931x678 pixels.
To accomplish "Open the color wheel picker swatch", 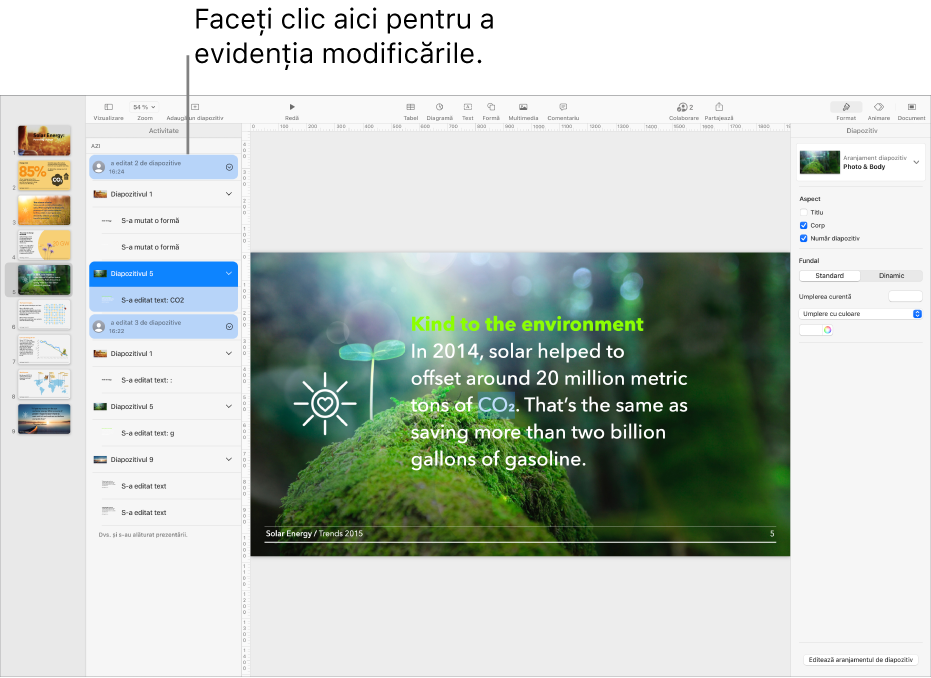I will tap(827, 330).
